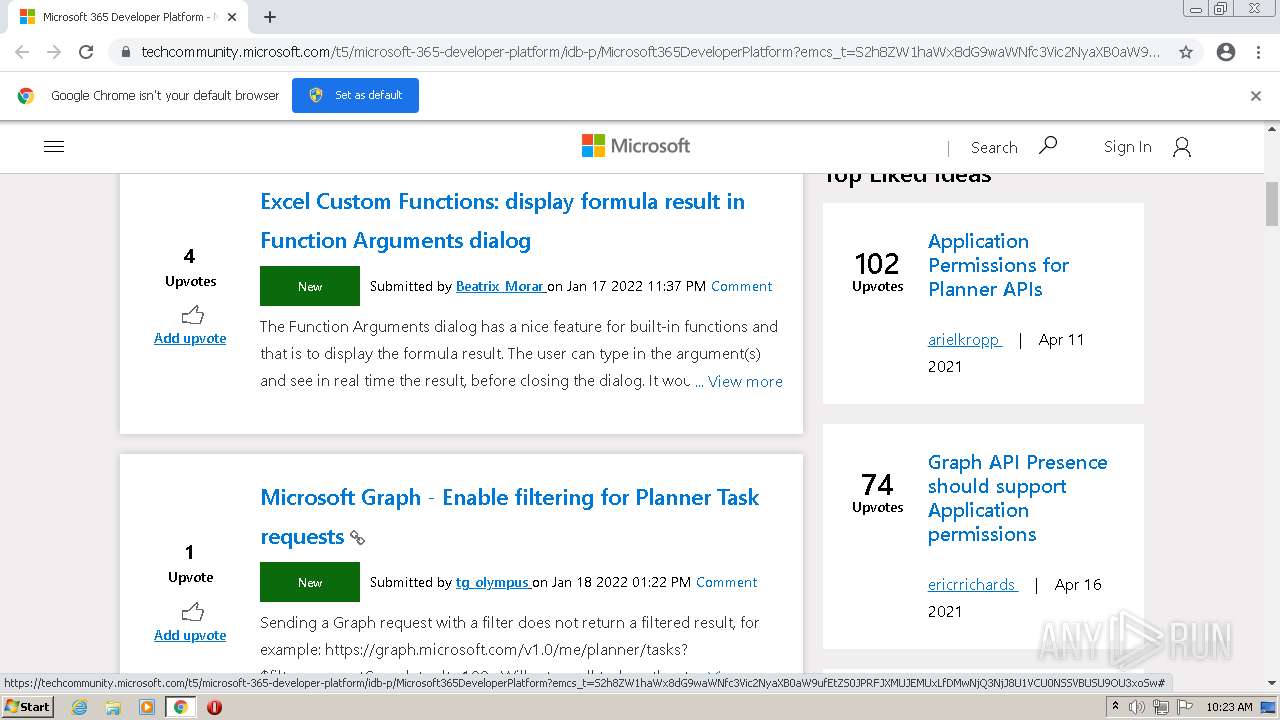
Task: Show hidden tray icons arrow
Action: pos(1115,706)
